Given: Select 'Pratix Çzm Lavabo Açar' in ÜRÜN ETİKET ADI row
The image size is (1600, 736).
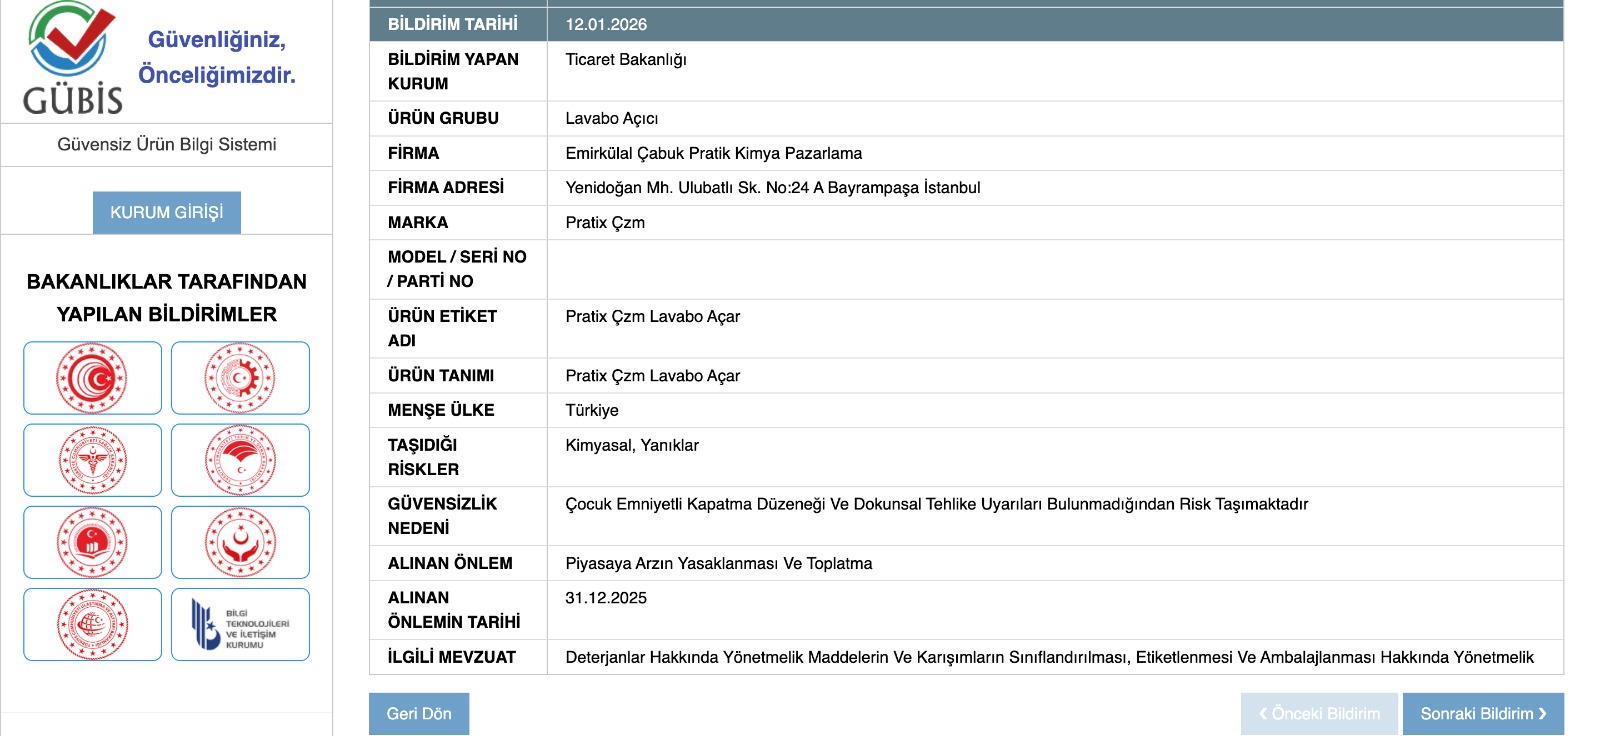Looking at the screenshot, I should [653, 316].
